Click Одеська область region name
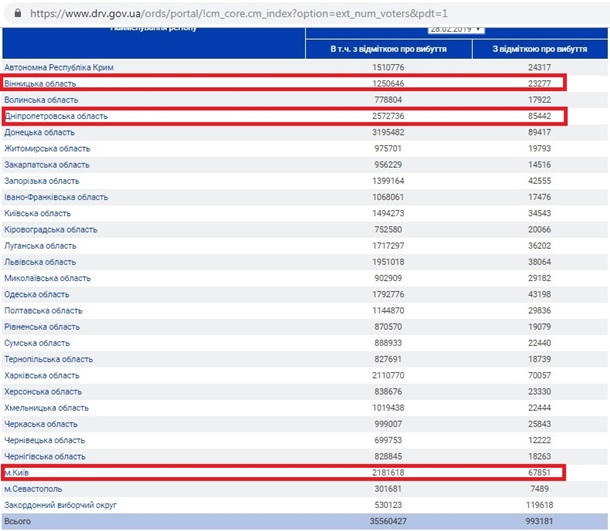This screenshot has height=531, width=610. (x=36, y=294)
